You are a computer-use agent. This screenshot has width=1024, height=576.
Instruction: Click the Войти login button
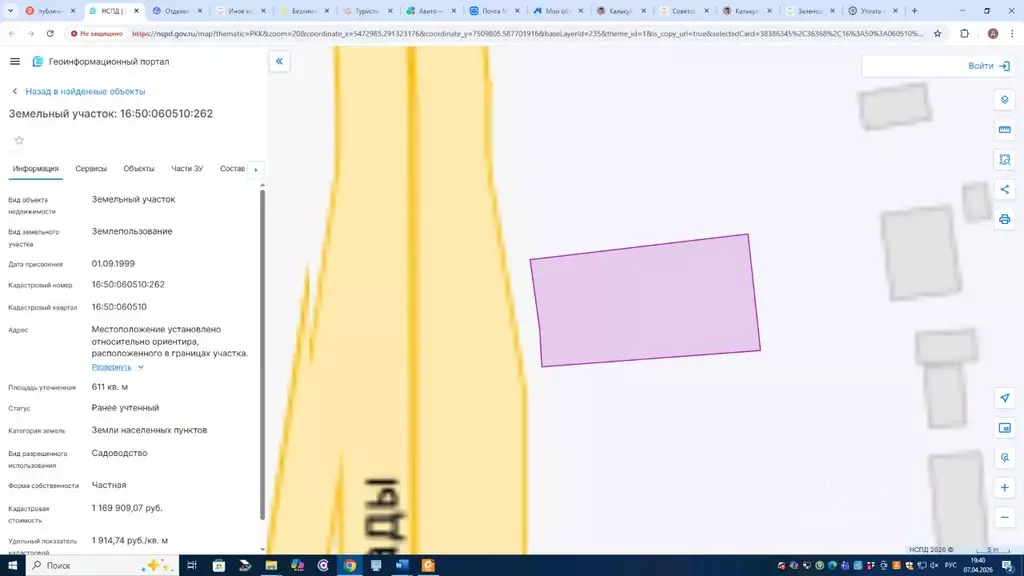988,66
